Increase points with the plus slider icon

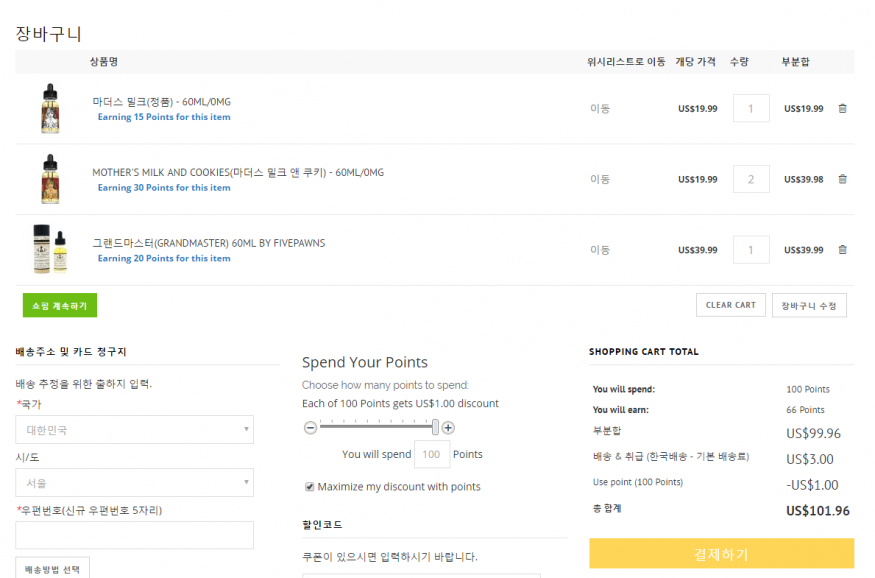[x=448, y=428]
